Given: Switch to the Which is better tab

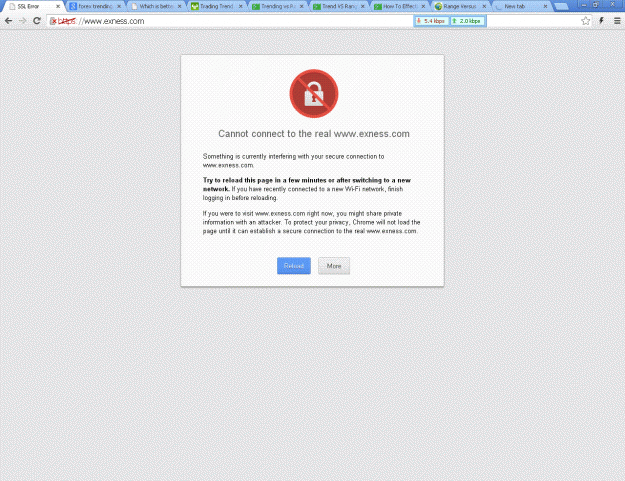Looking at the screenshot, I should pyautogui.click(x=155, y=6).
